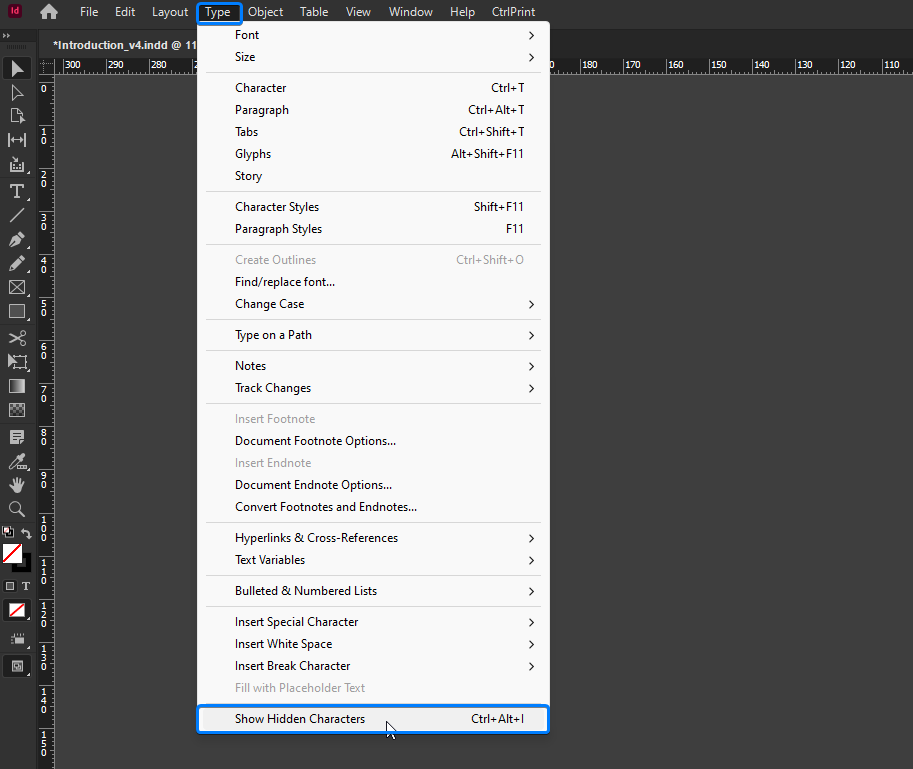Open the Character panel entry
Viewport: 913px width, 769px height.
point(373,88)
